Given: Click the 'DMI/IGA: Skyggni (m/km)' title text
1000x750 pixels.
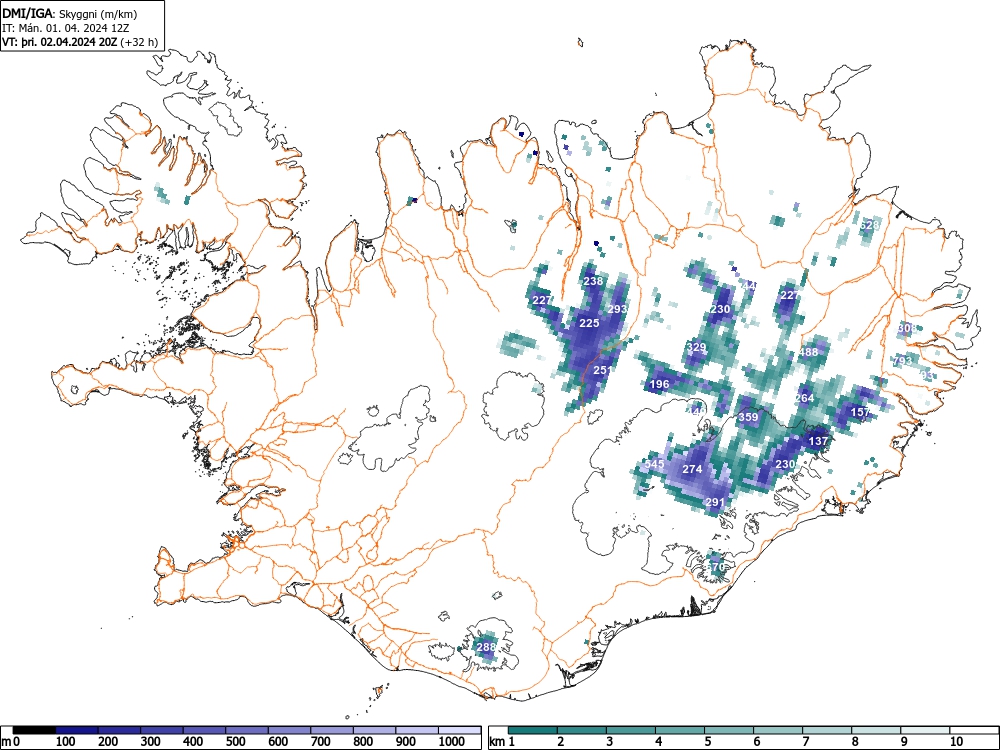Looking at the screenshot, I should point(70,13).
